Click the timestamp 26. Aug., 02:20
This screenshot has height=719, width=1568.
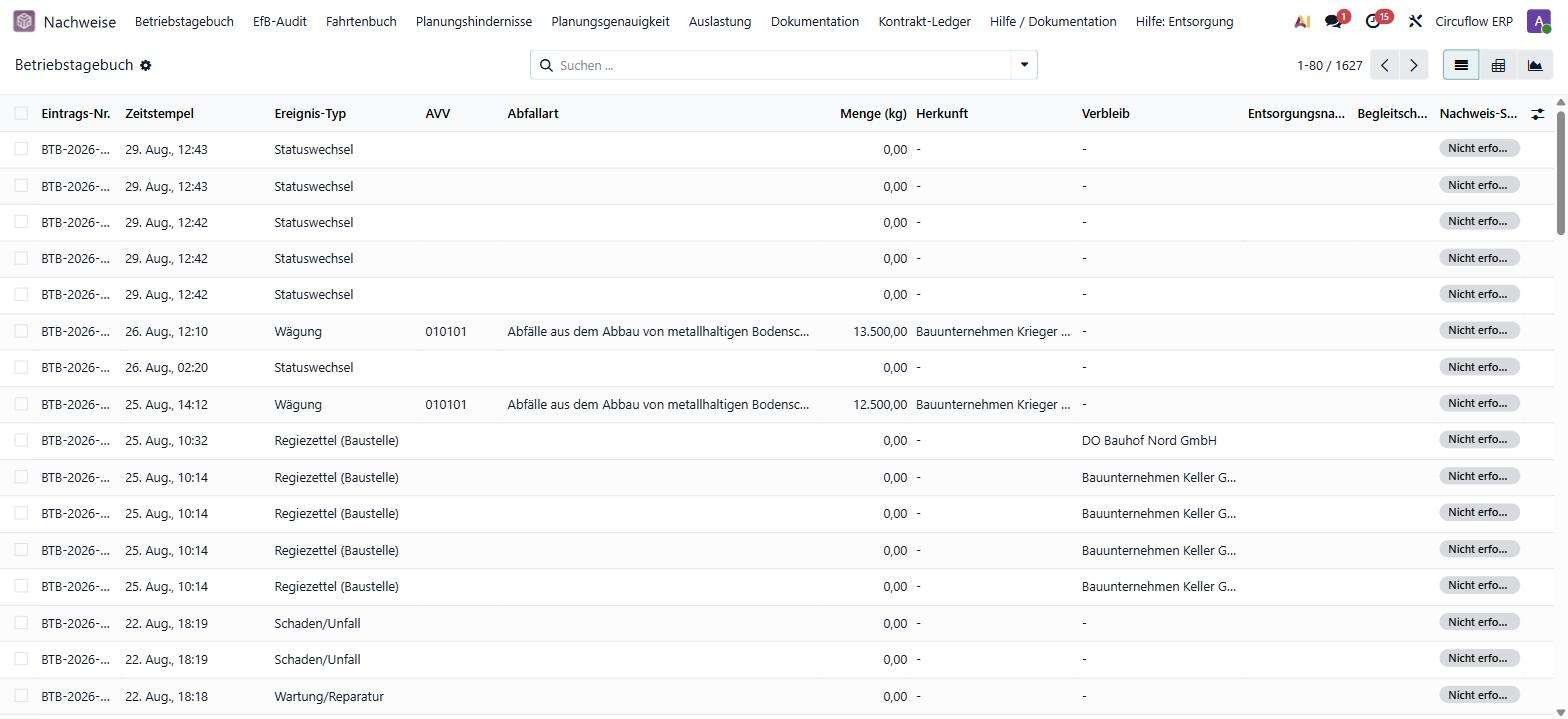pyautogui.click(x=166, y=367)
